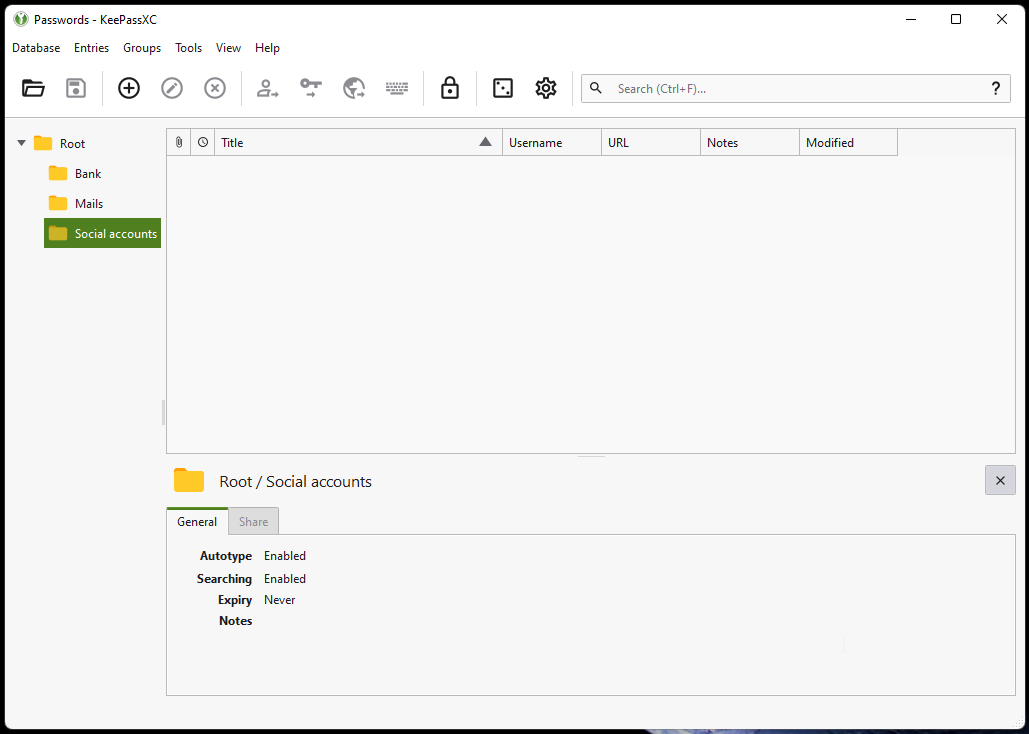The width and height of the screenshot is (1029, 734).
Task: Open the password generator dice icon
Action: pyautogui.click(x=503, y=88)
